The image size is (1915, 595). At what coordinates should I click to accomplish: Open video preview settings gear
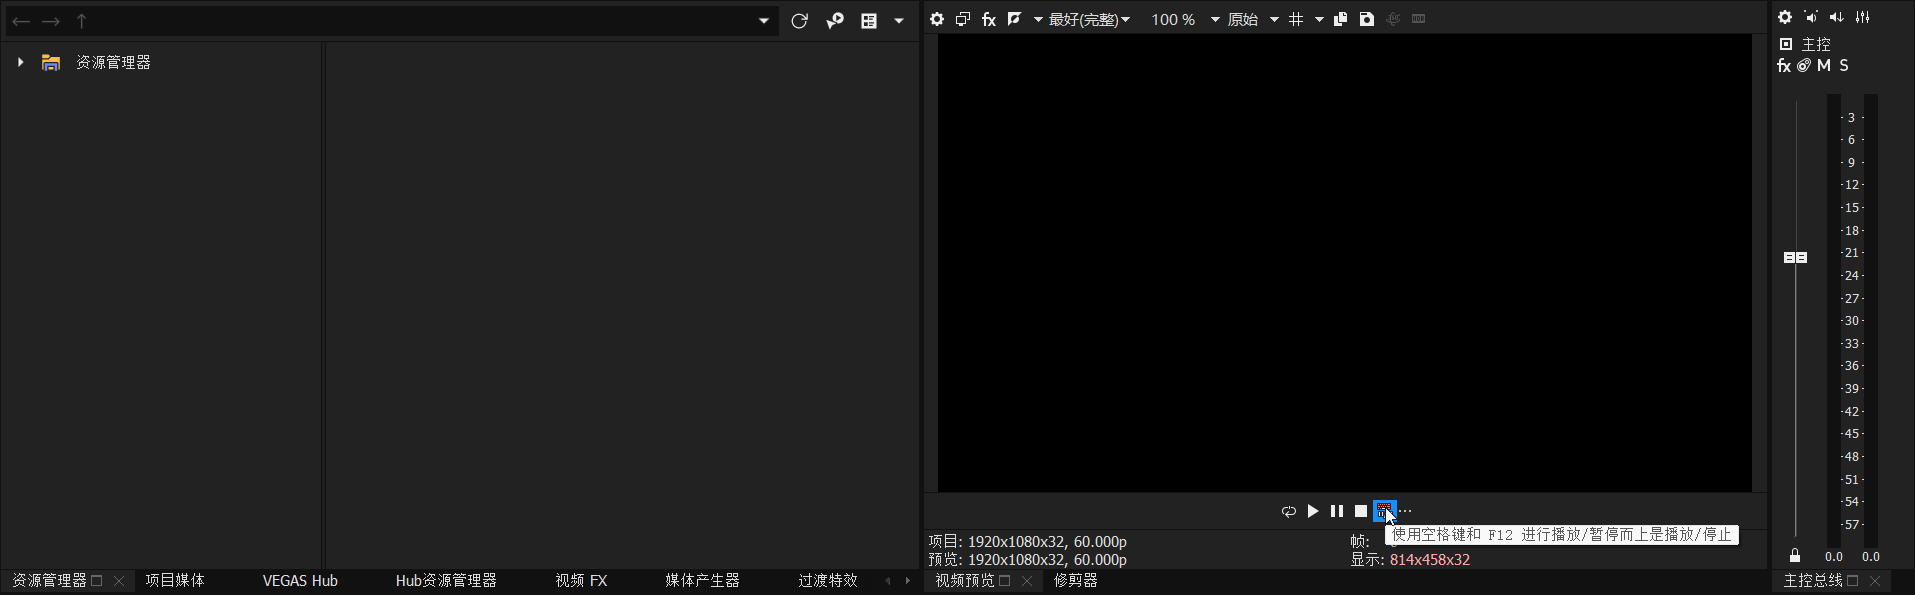click(x=936, y=19)
